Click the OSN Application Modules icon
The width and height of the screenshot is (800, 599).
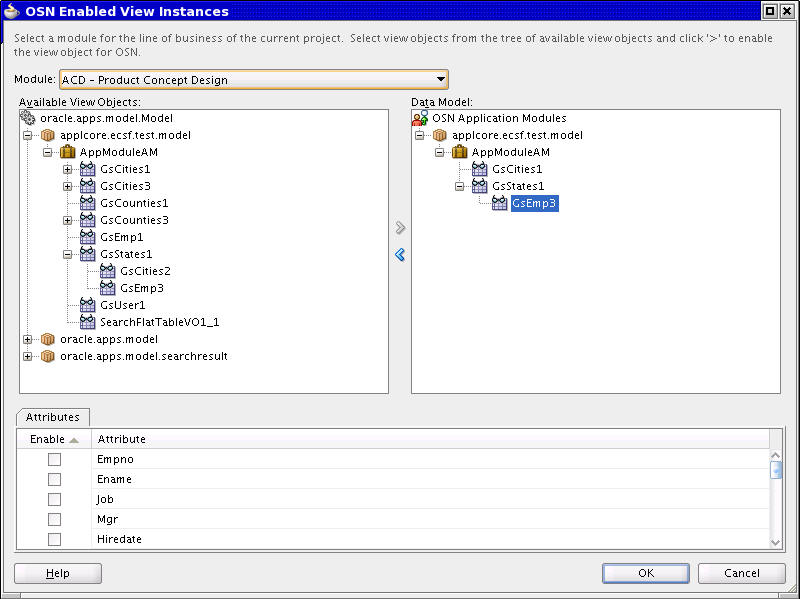(x=420, y=118)
